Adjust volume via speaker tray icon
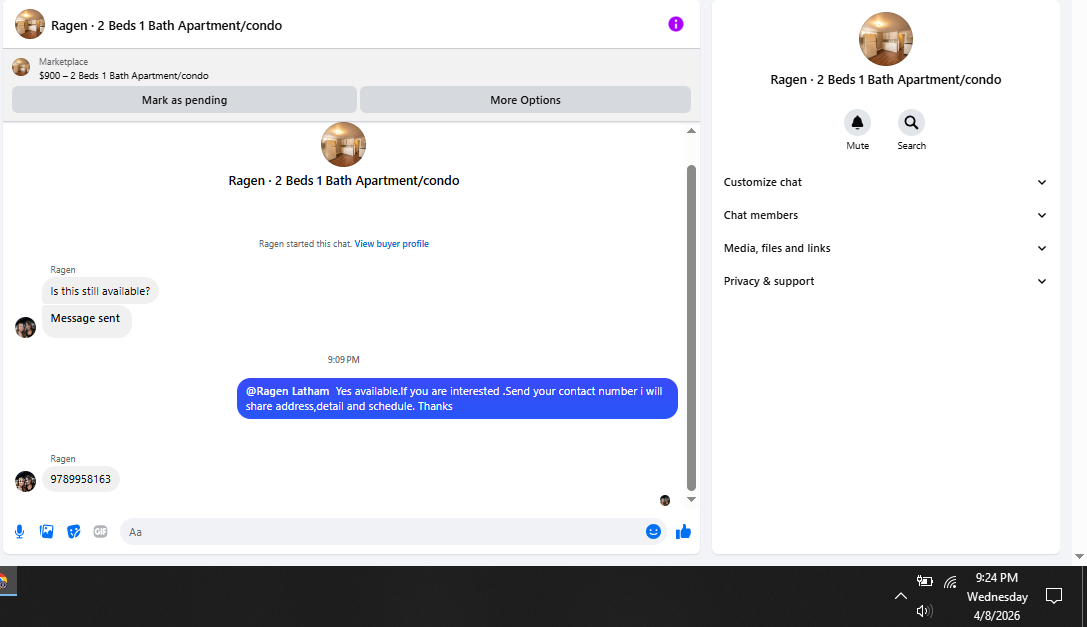 pyautogui.click(x=924, y=611)
